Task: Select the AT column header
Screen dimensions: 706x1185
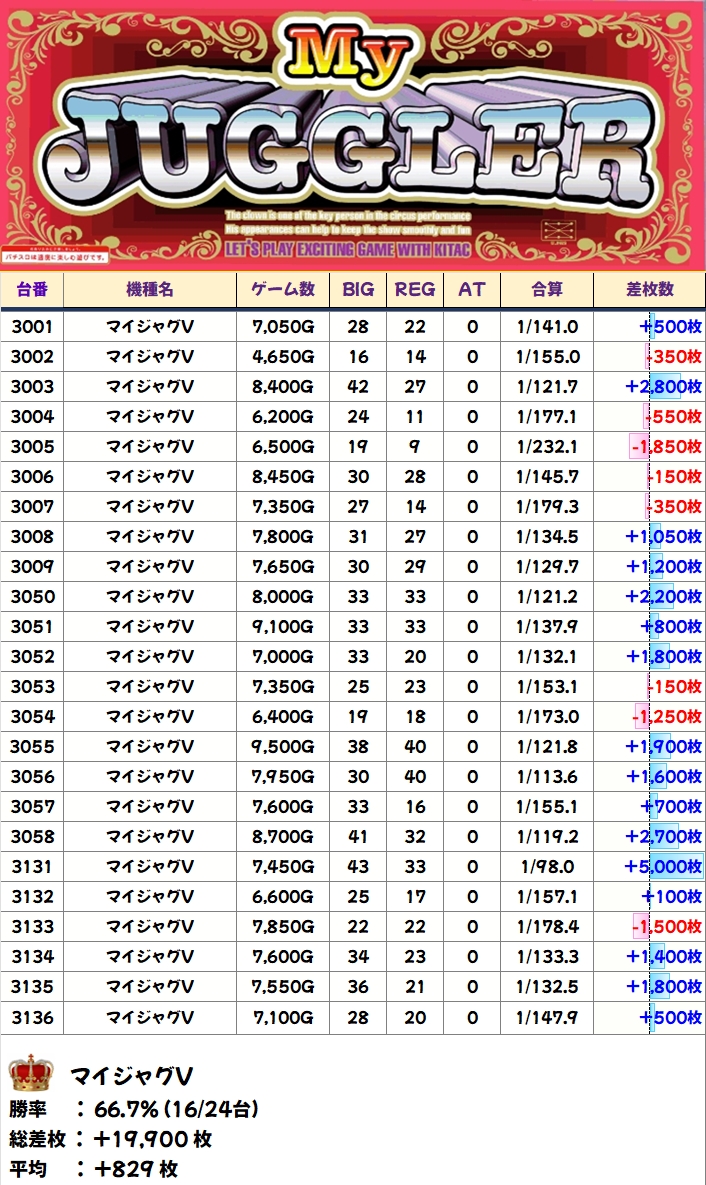Action: tap(472, 289)
